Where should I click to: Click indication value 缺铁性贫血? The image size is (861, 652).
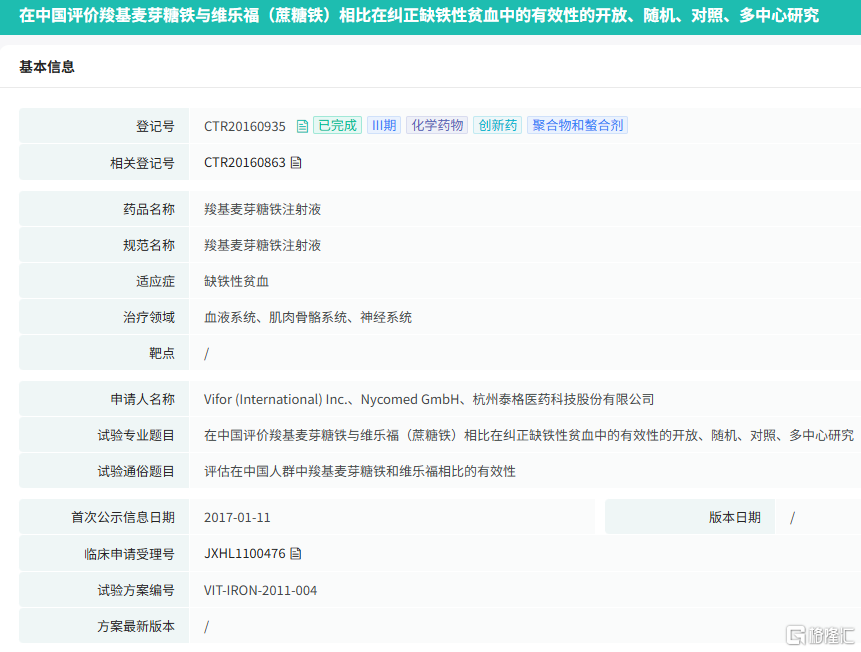(x=236, y=281)
